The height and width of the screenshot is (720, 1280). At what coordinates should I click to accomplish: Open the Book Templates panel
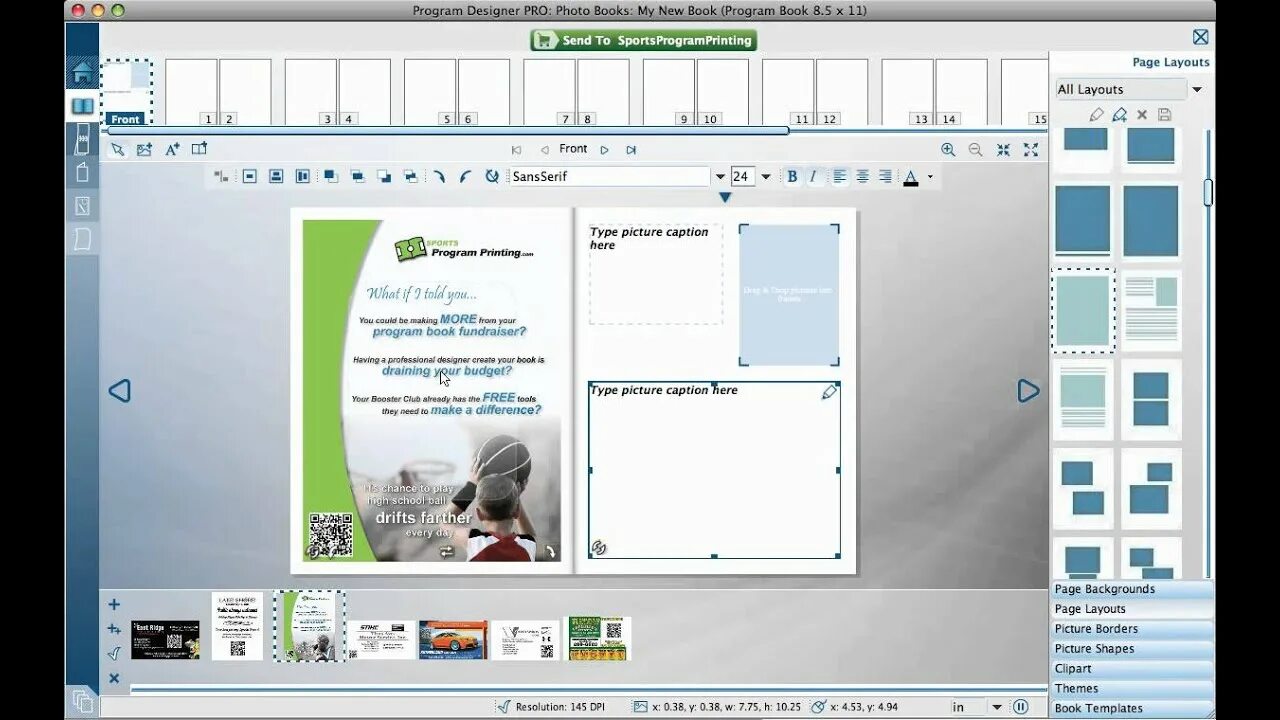coord(1131,708)
